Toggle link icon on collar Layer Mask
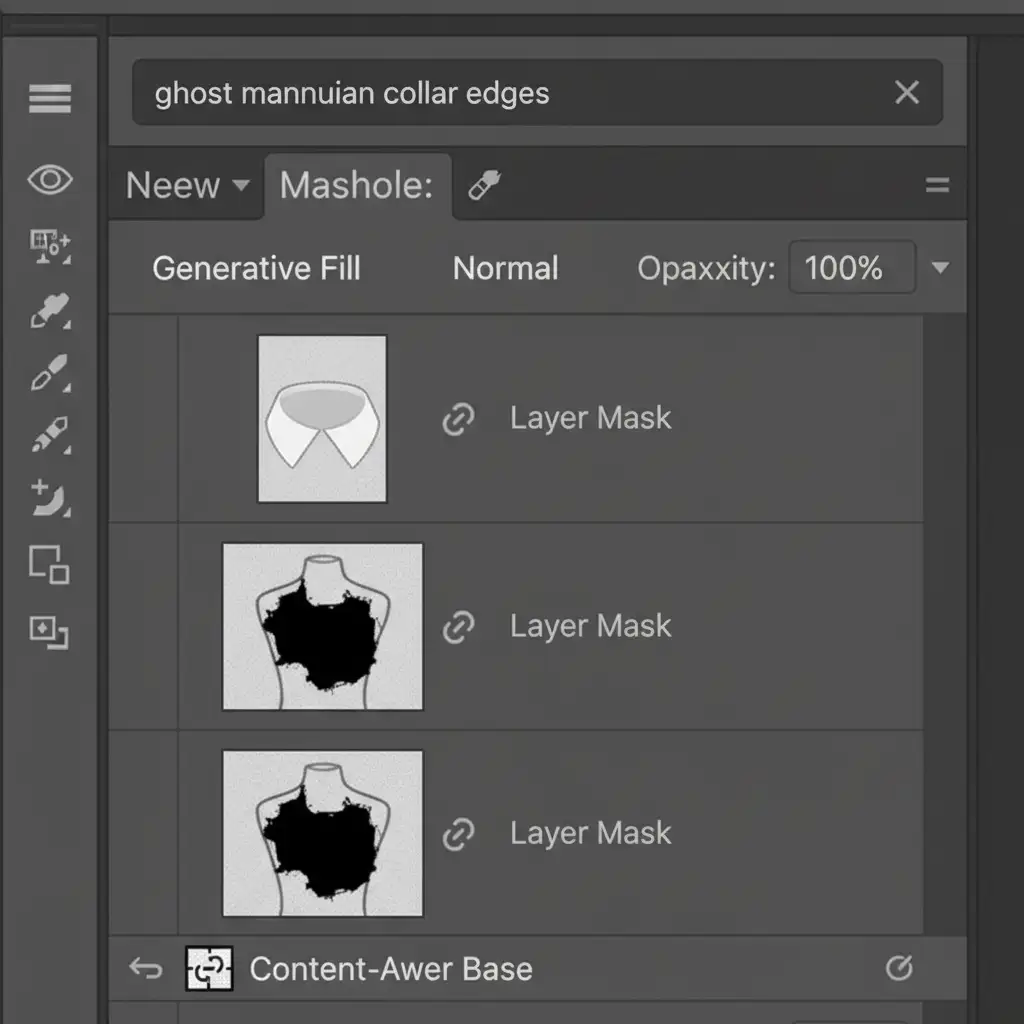 pos(458,419)
